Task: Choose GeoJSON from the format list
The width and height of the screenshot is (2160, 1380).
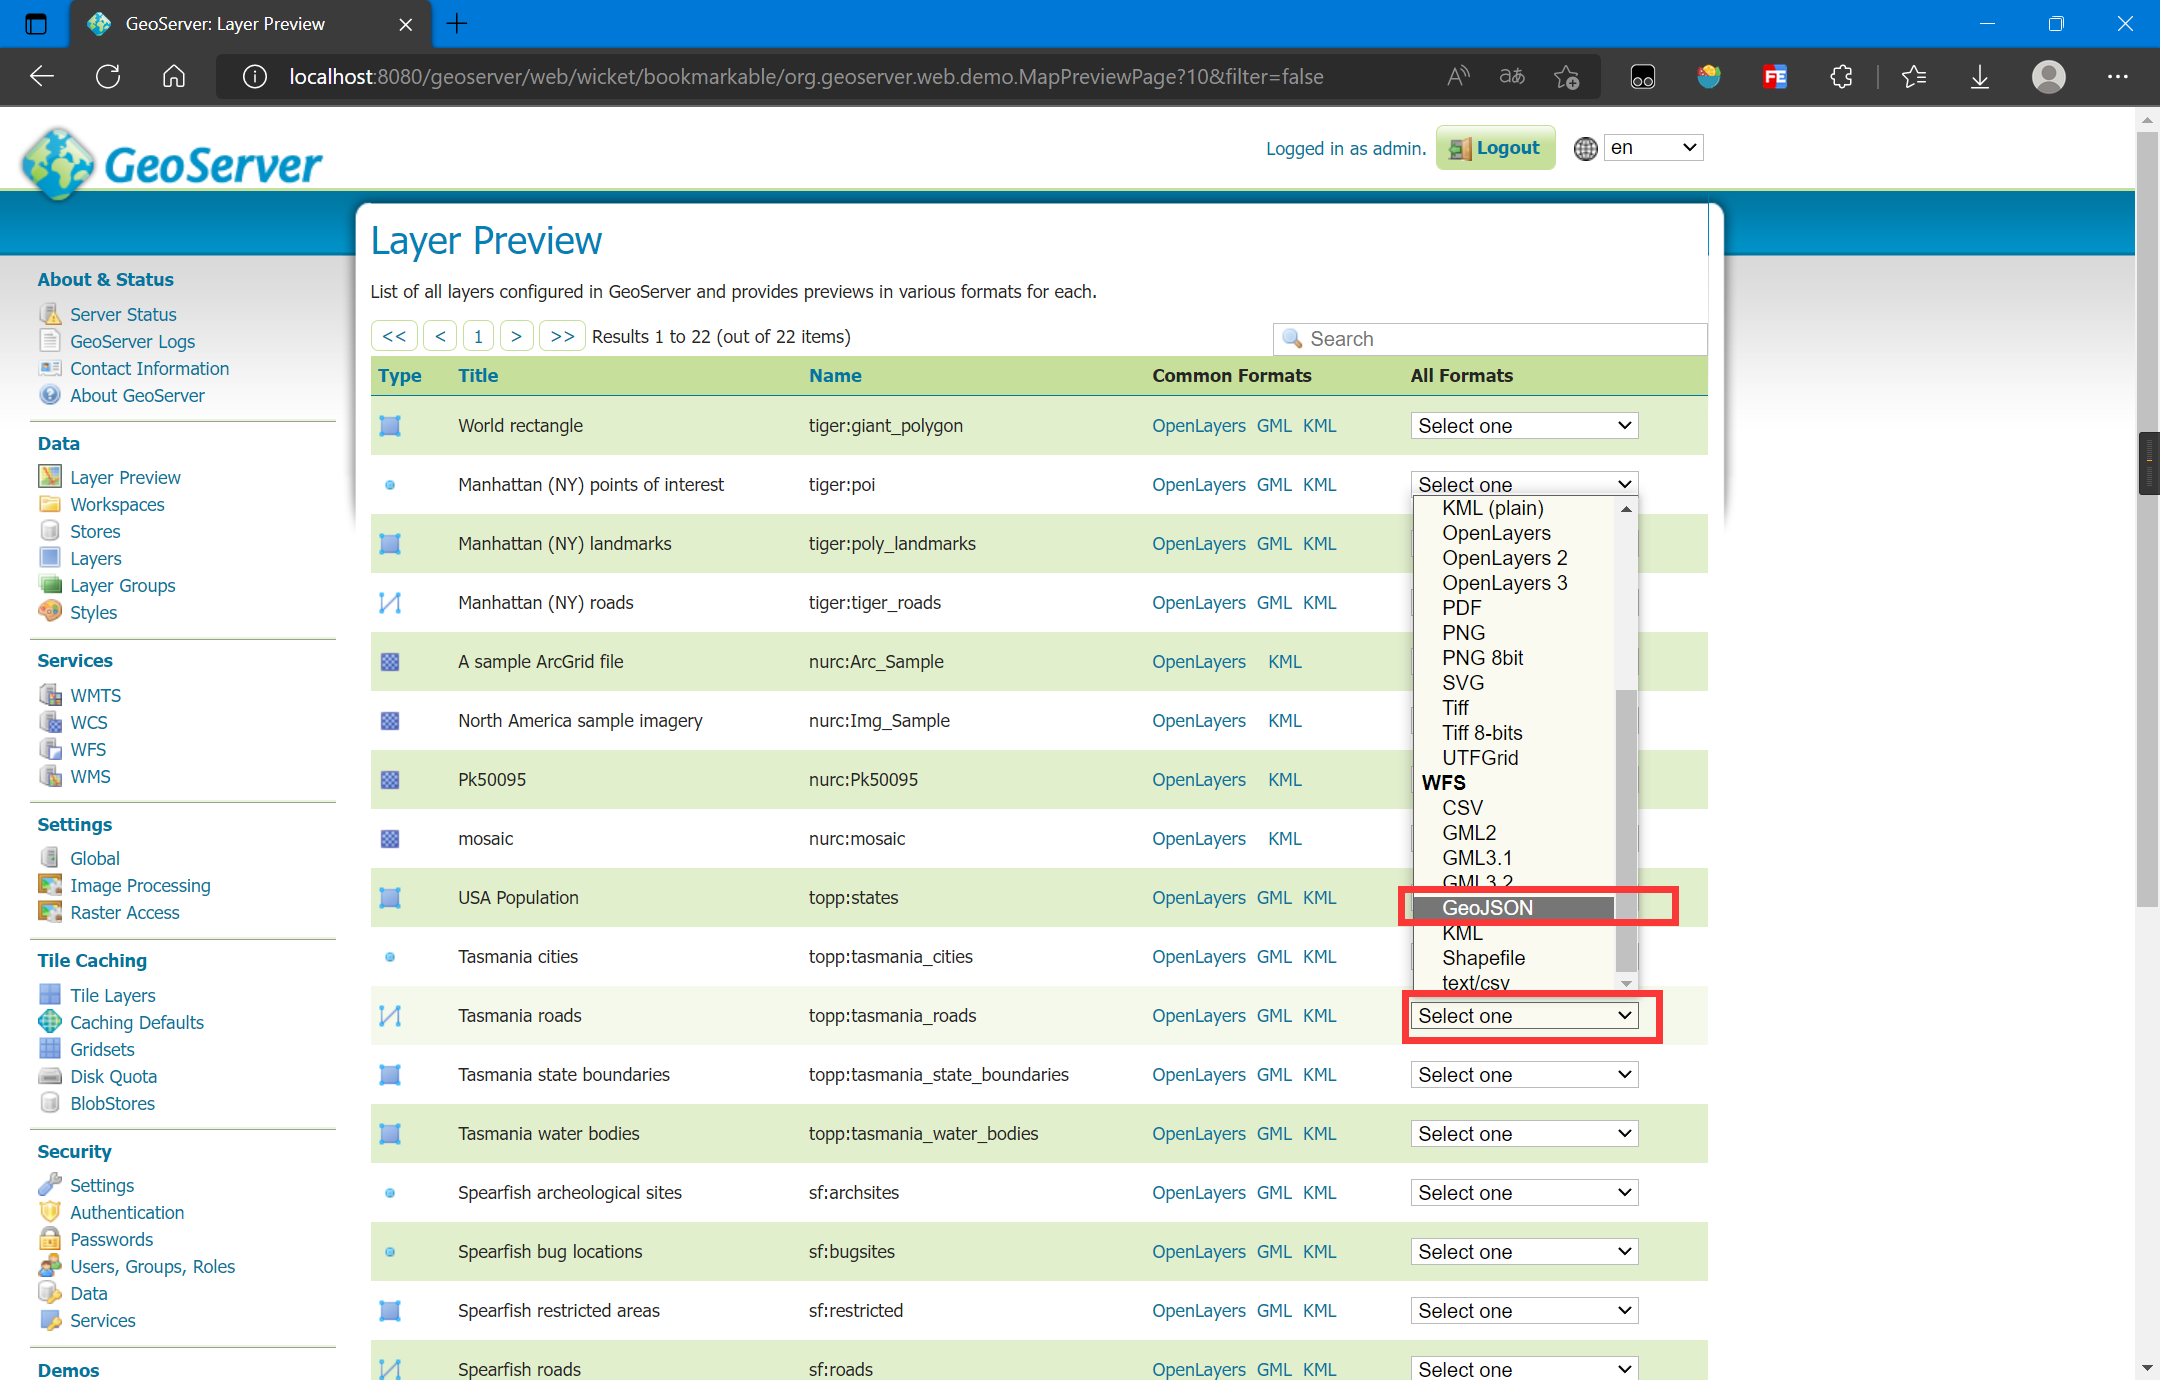Action: [1514, 908]
